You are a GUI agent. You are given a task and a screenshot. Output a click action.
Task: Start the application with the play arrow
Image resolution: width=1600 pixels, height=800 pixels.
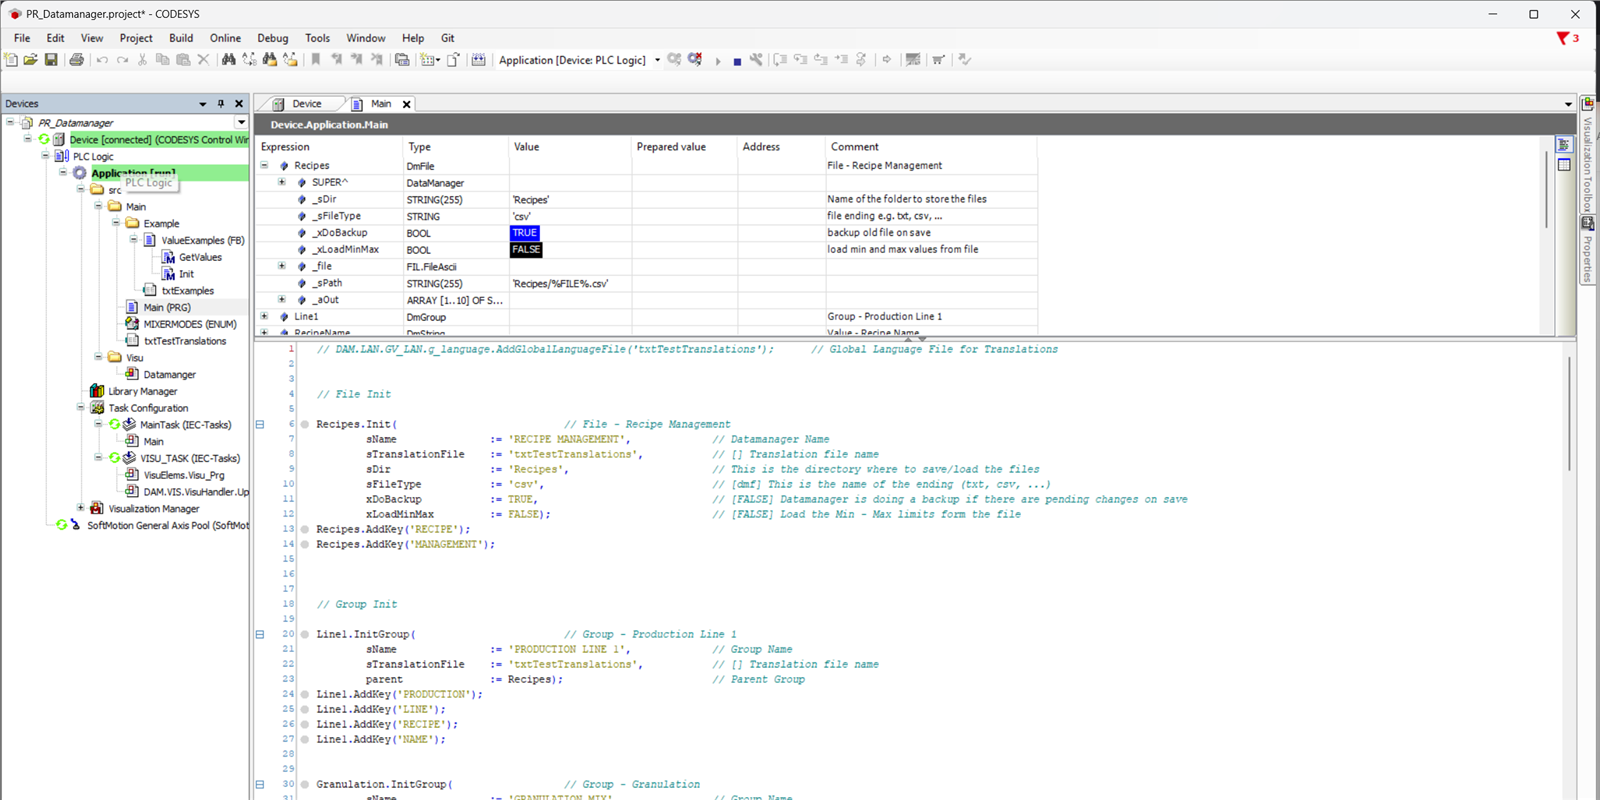pos(717,61)
